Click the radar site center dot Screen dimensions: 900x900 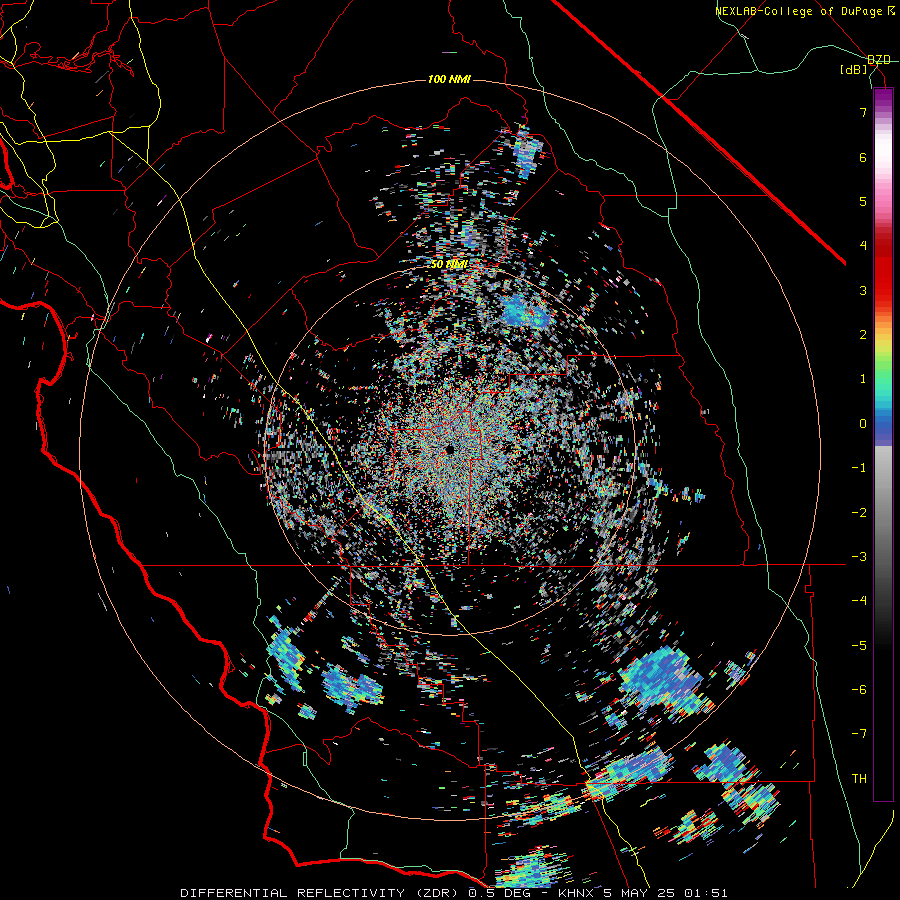point(449,449)
